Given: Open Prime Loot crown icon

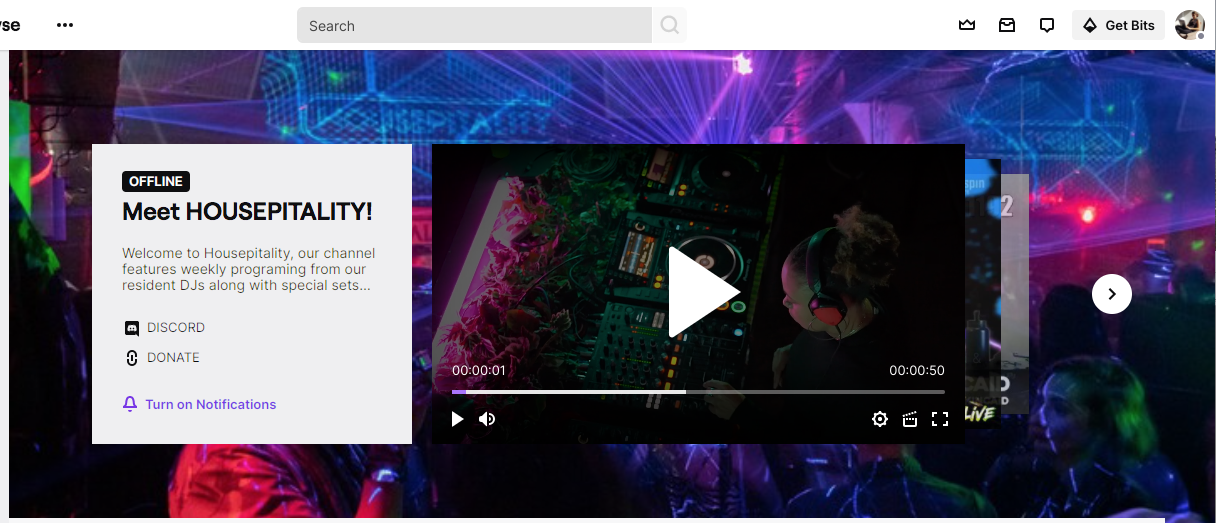Looking at the screenshot, I should pos(966,25).
